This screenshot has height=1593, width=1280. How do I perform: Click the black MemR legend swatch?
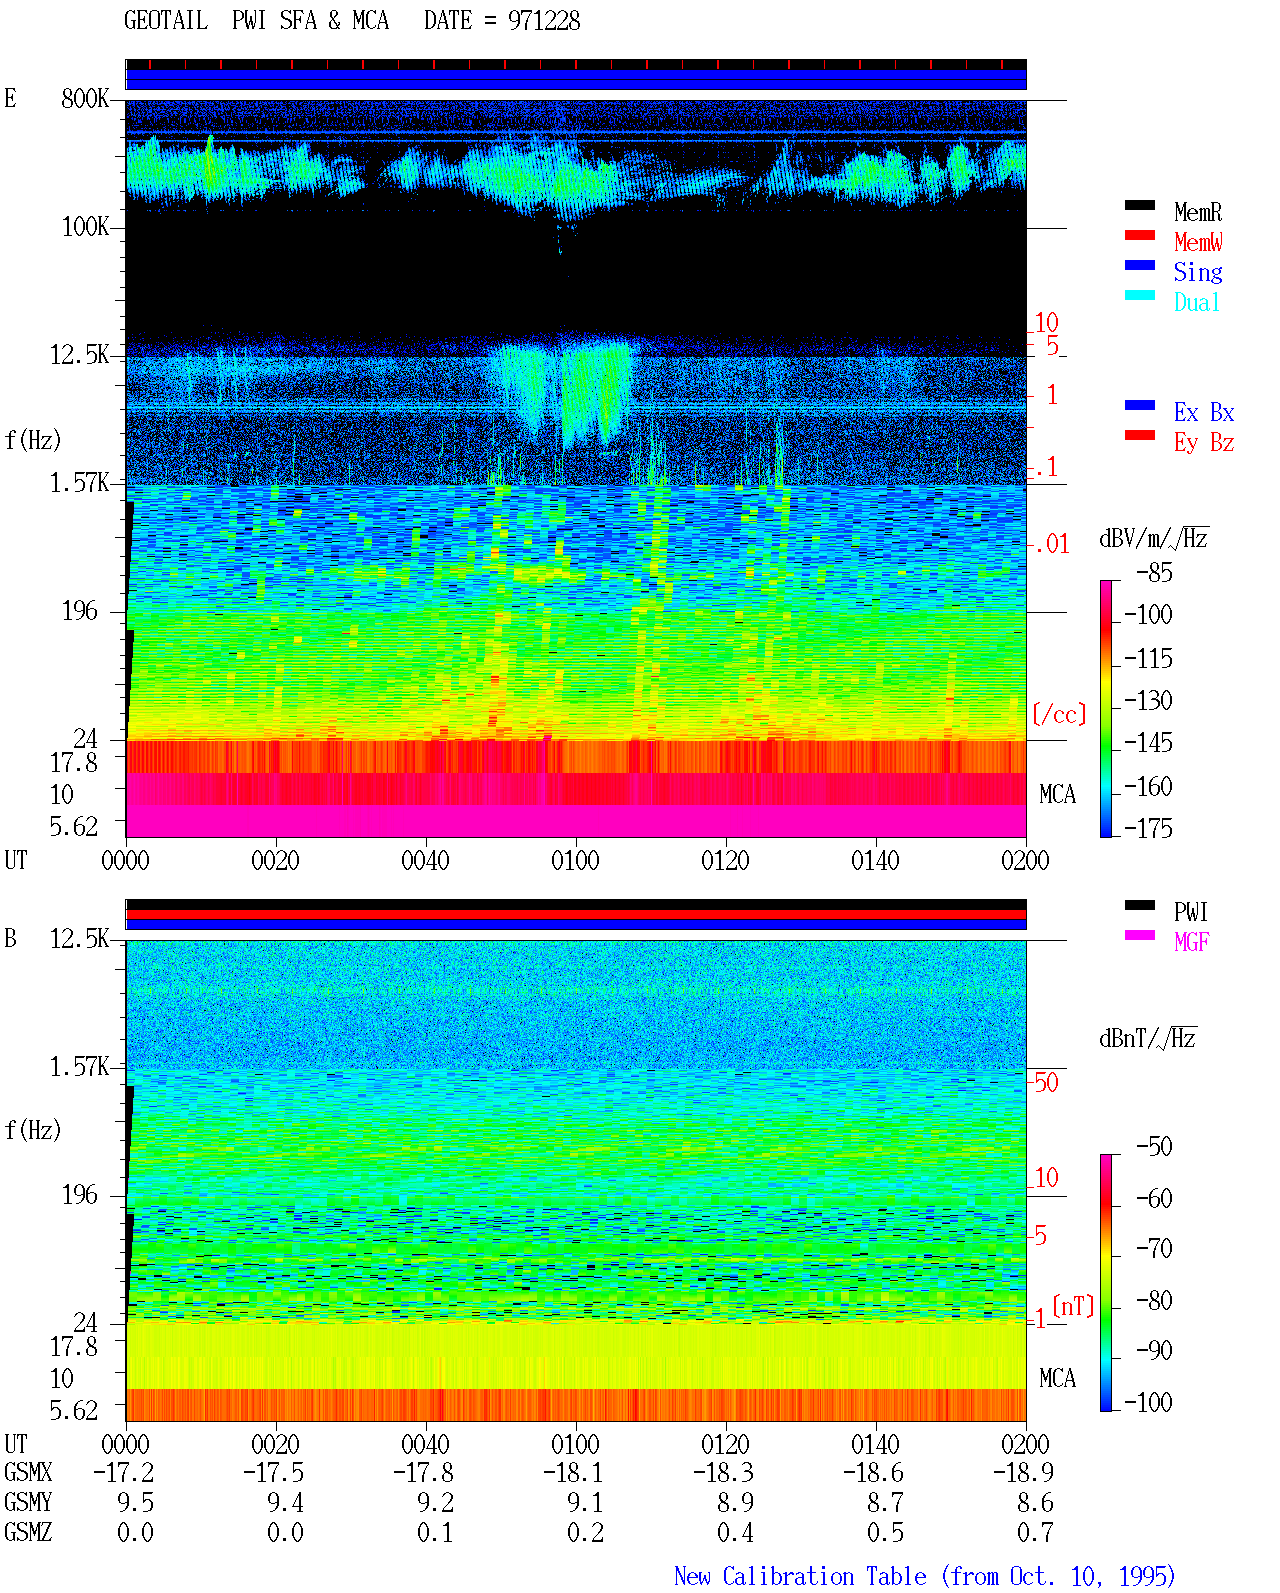(1139, 205)
